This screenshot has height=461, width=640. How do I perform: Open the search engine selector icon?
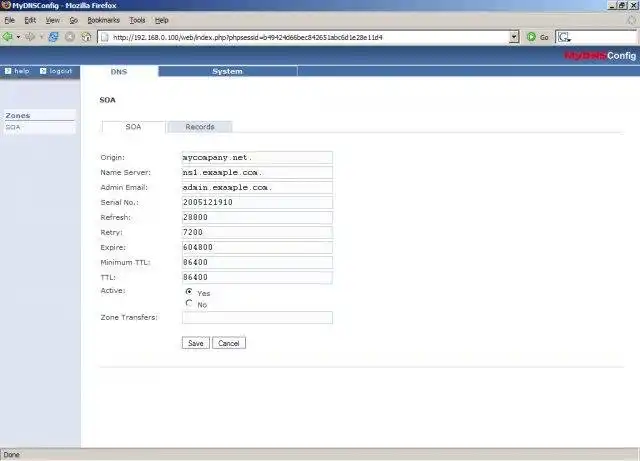(564, 37)
